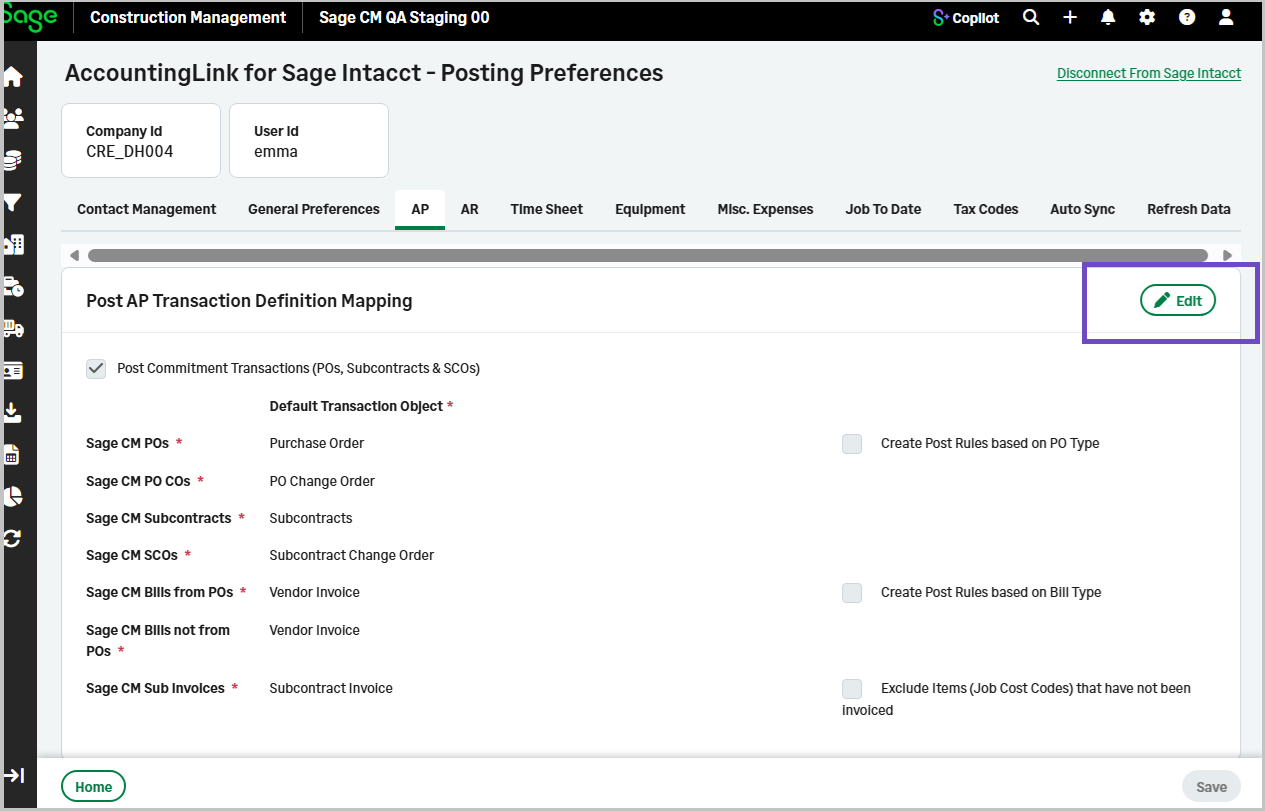
Task: Click the plus quick-add icon in header
Action: pos(1070,18)
